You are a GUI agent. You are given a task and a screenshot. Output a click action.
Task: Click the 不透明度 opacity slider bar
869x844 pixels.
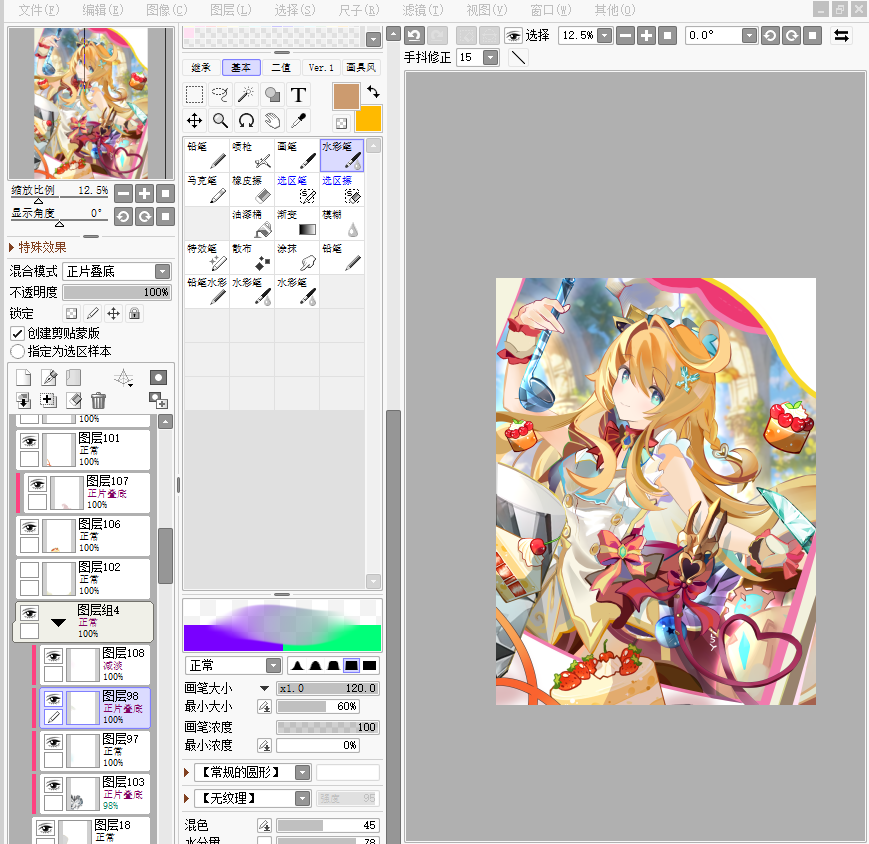click(x=117, y=292)
